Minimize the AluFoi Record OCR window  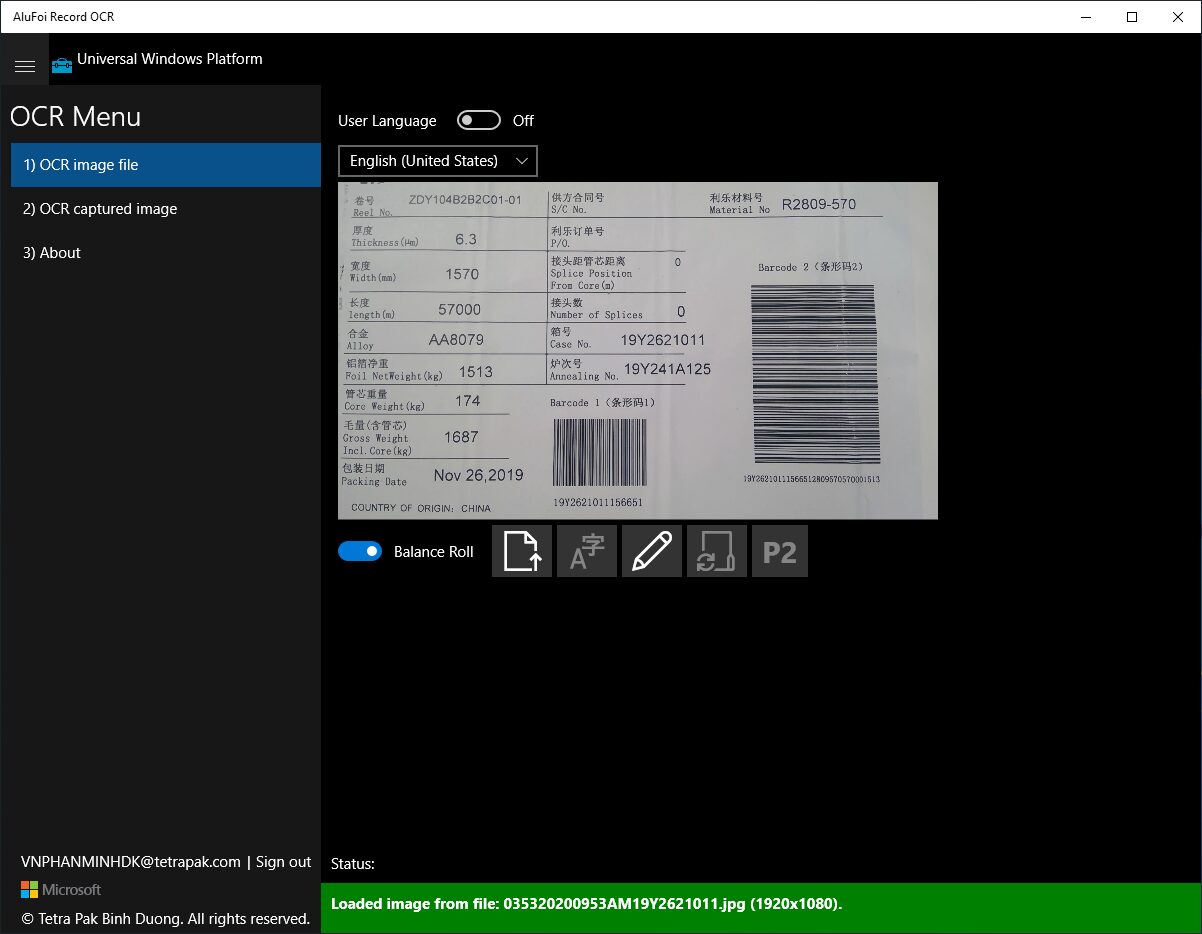point(1086,17)
